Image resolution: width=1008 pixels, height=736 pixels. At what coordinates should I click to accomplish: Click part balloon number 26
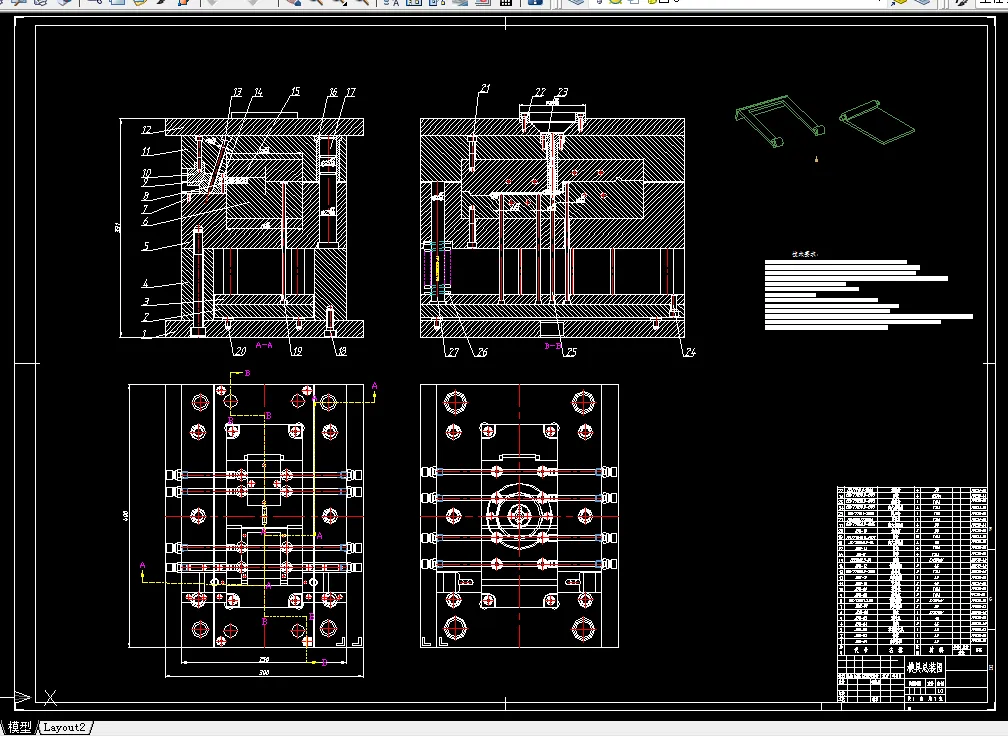pos(482,352)
